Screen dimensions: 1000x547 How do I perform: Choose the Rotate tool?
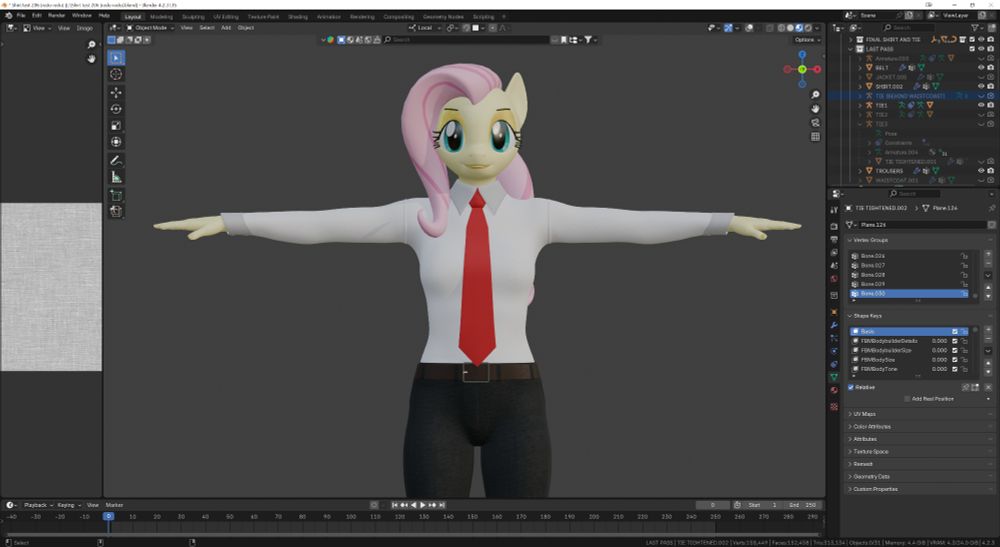[116, 109]
